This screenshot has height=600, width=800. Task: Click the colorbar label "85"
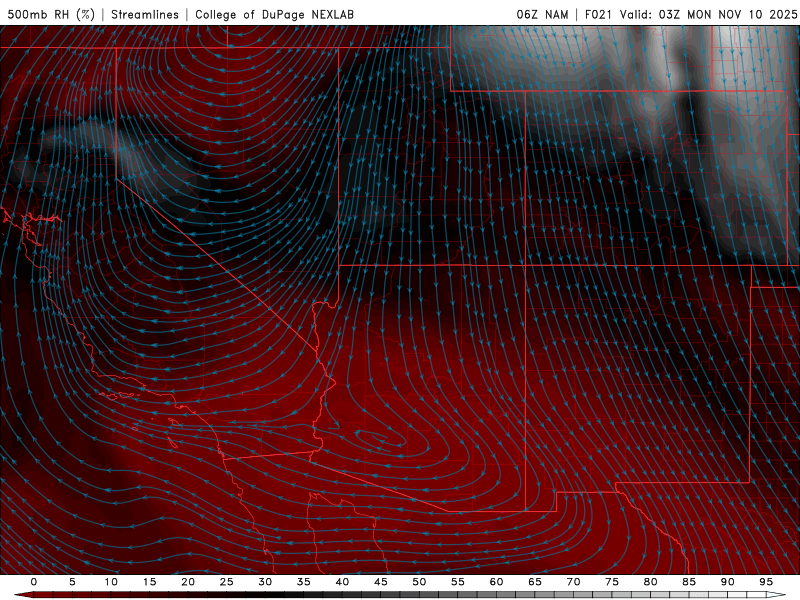pos(689,582)
